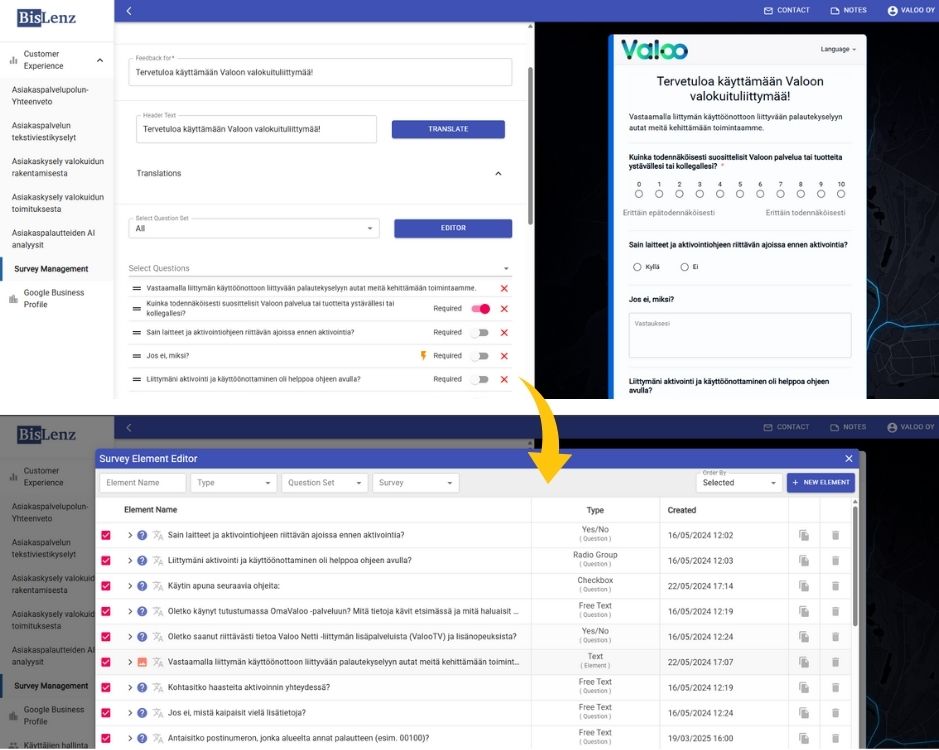Open the Type filter dropdown in the editor
This screenshot has height=750, width=939.
[x=233, y=483]
